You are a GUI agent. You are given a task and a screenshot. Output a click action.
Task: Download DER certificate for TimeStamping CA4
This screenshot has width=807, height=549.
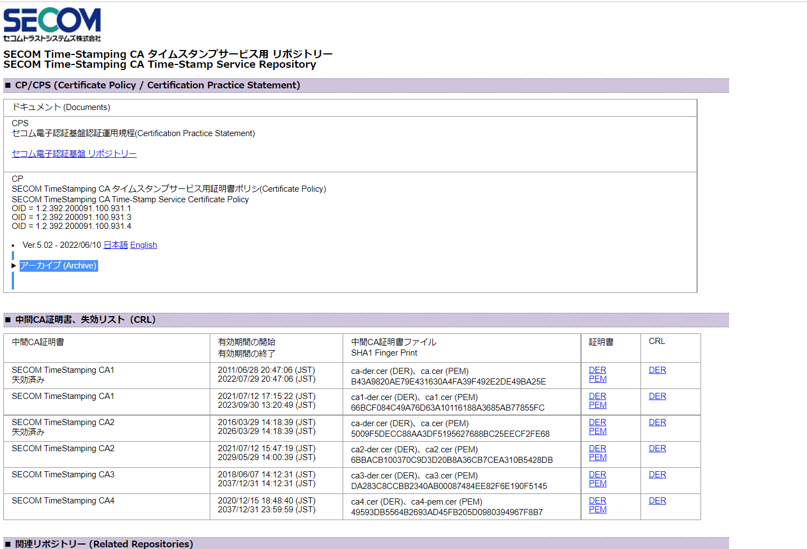(597, 501)
